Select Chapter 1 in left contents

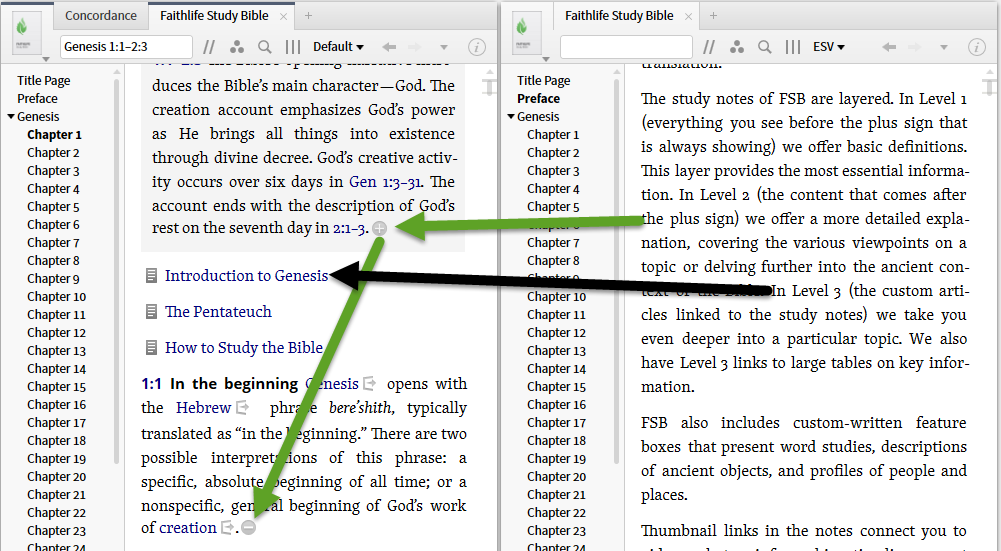pos(54,135)
